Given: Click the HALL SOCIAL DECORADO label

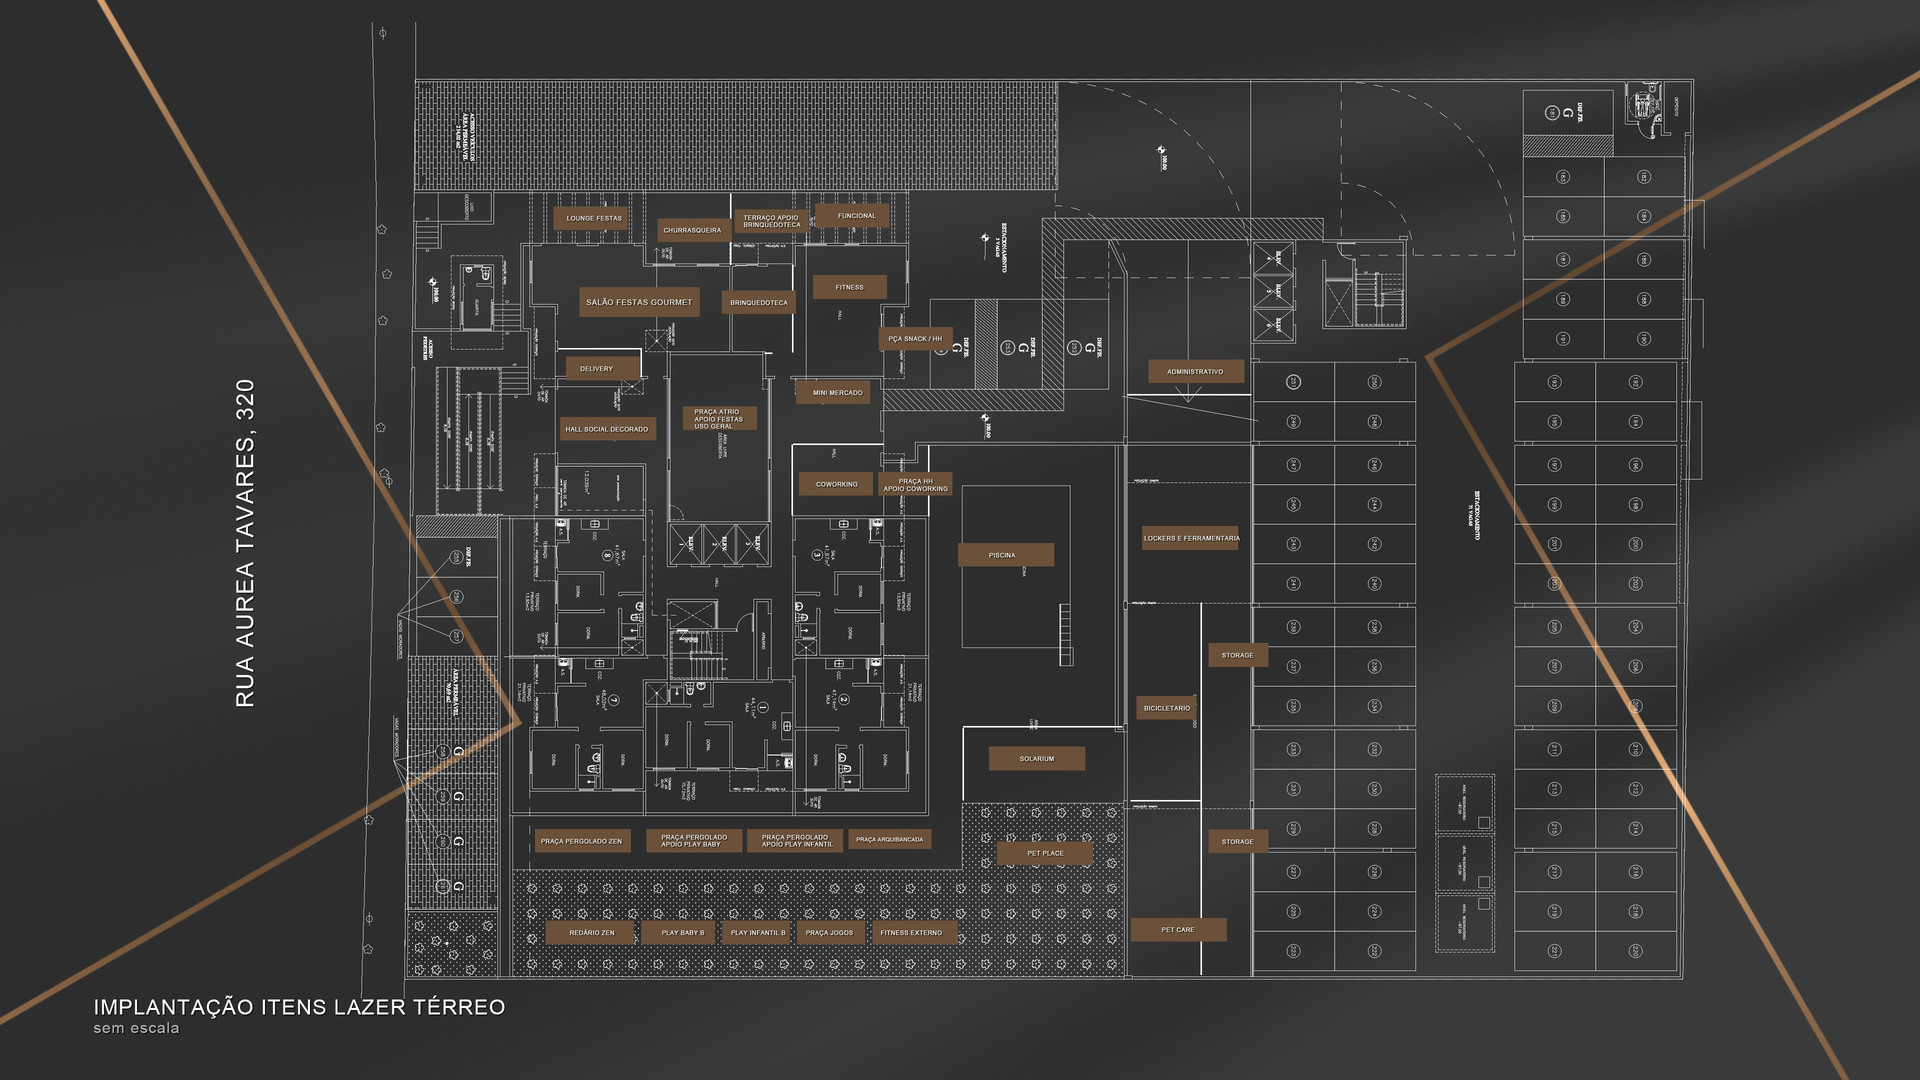Looking at the screenshot, I should tap(606, 429).
